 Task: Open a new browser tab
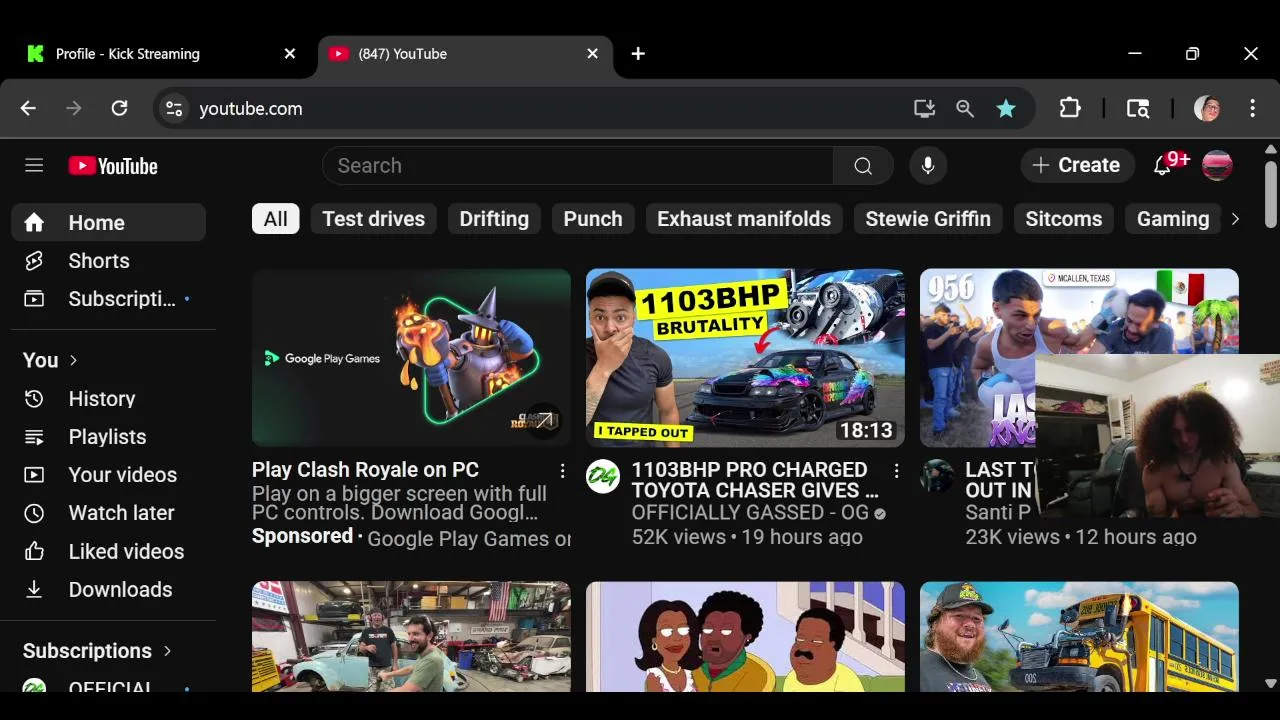(638, 54)
